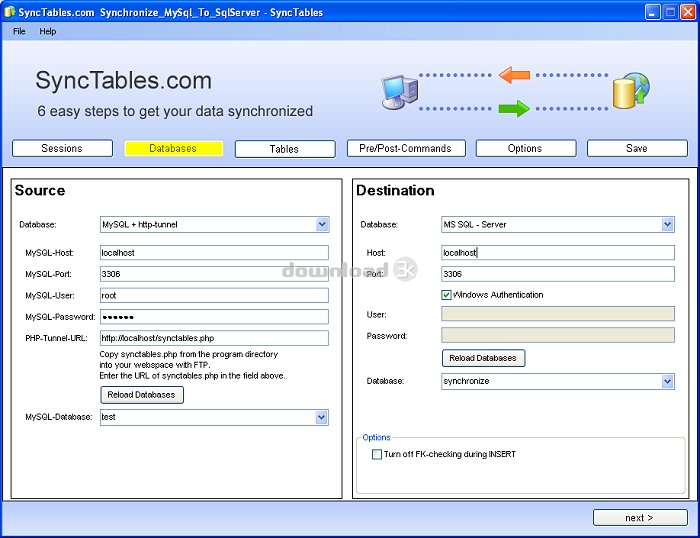Open the Help menu
700x538 pixels.
click(x=48, y=31)
